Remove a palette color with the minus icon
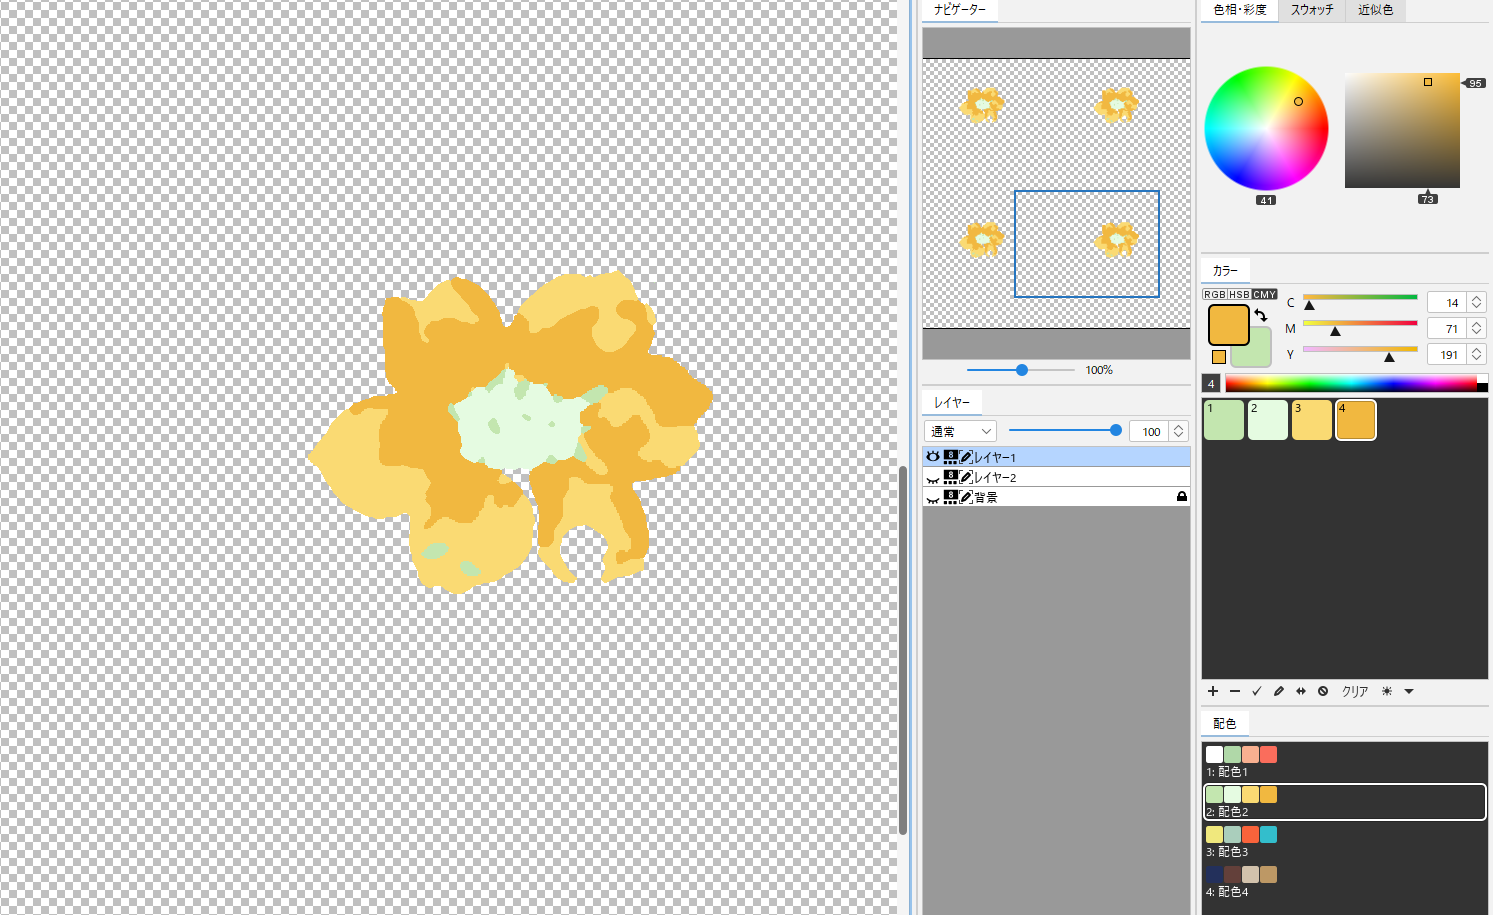The image size is (1493, 915). [1235, 691]
